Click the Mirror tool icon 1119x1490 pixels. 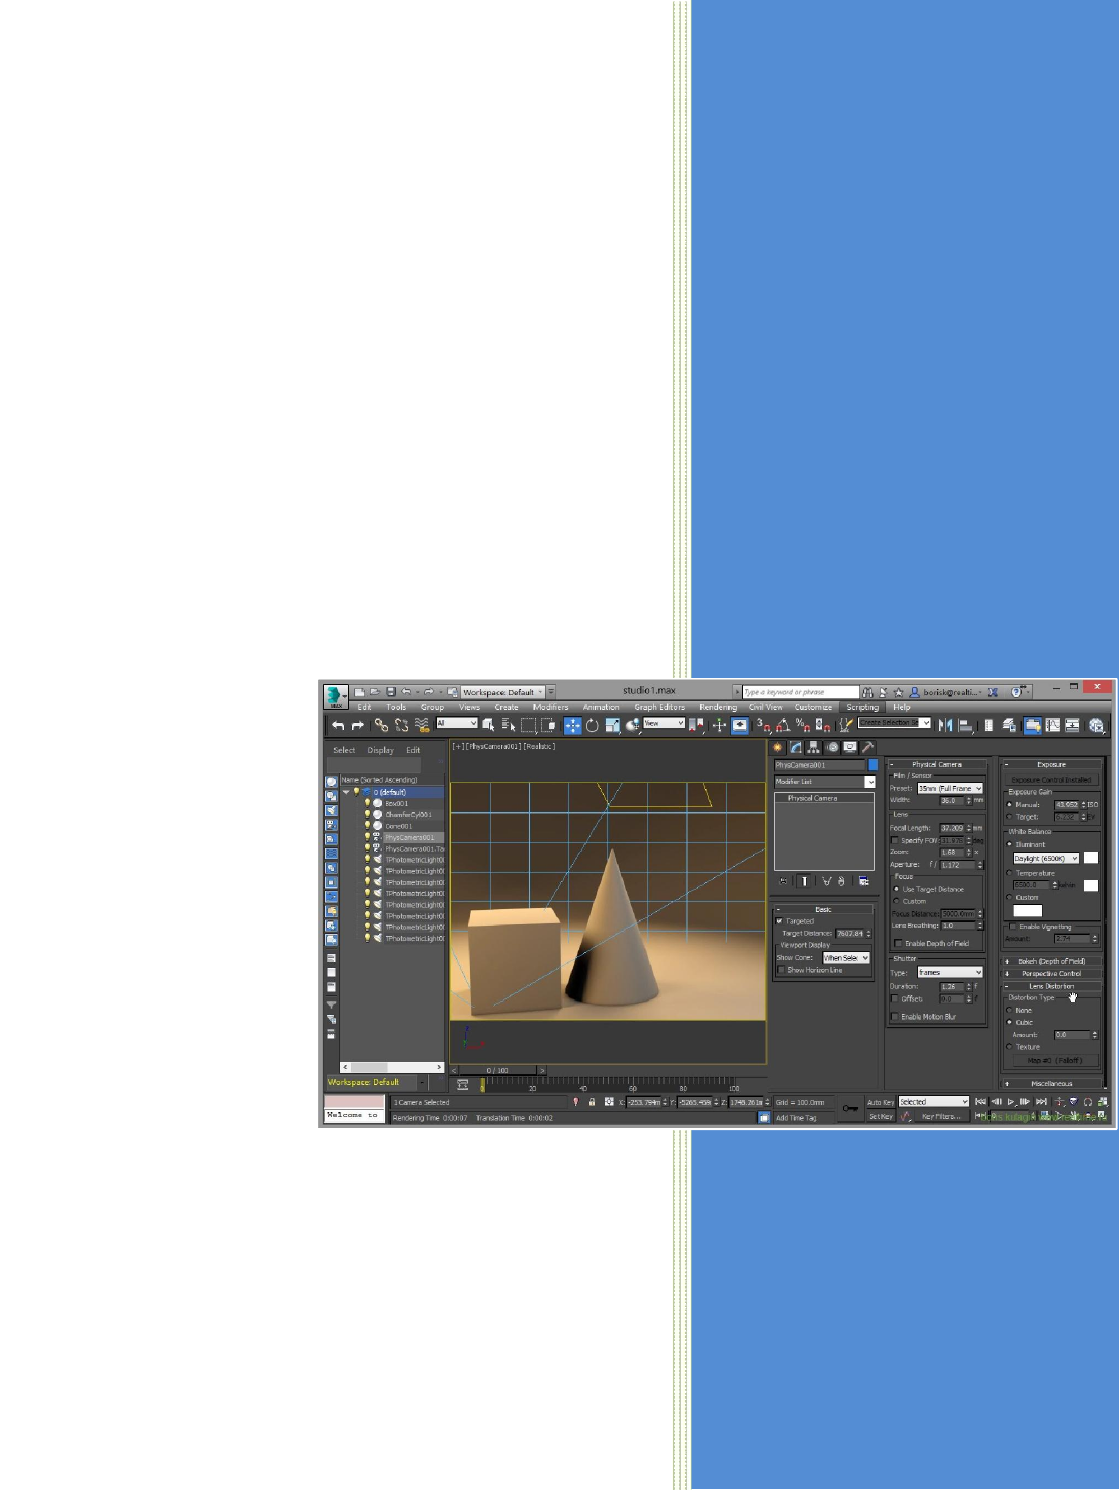[945, 725]
